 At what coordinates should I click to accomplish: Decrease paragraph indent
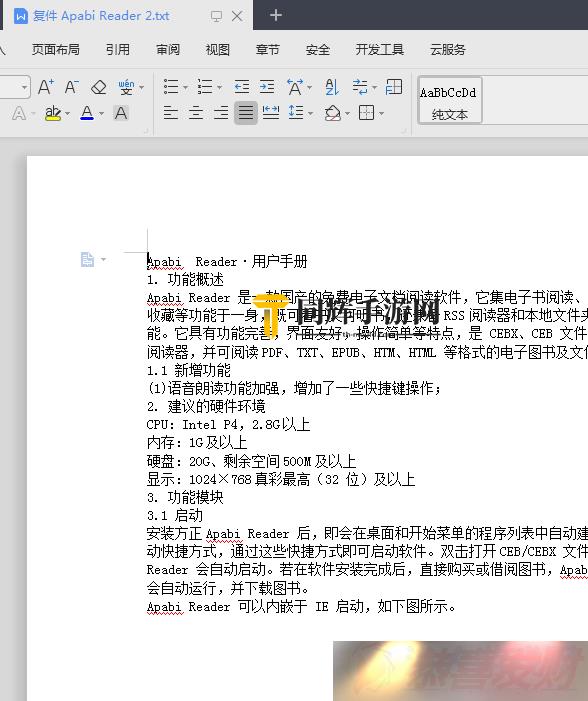point(241,86)
